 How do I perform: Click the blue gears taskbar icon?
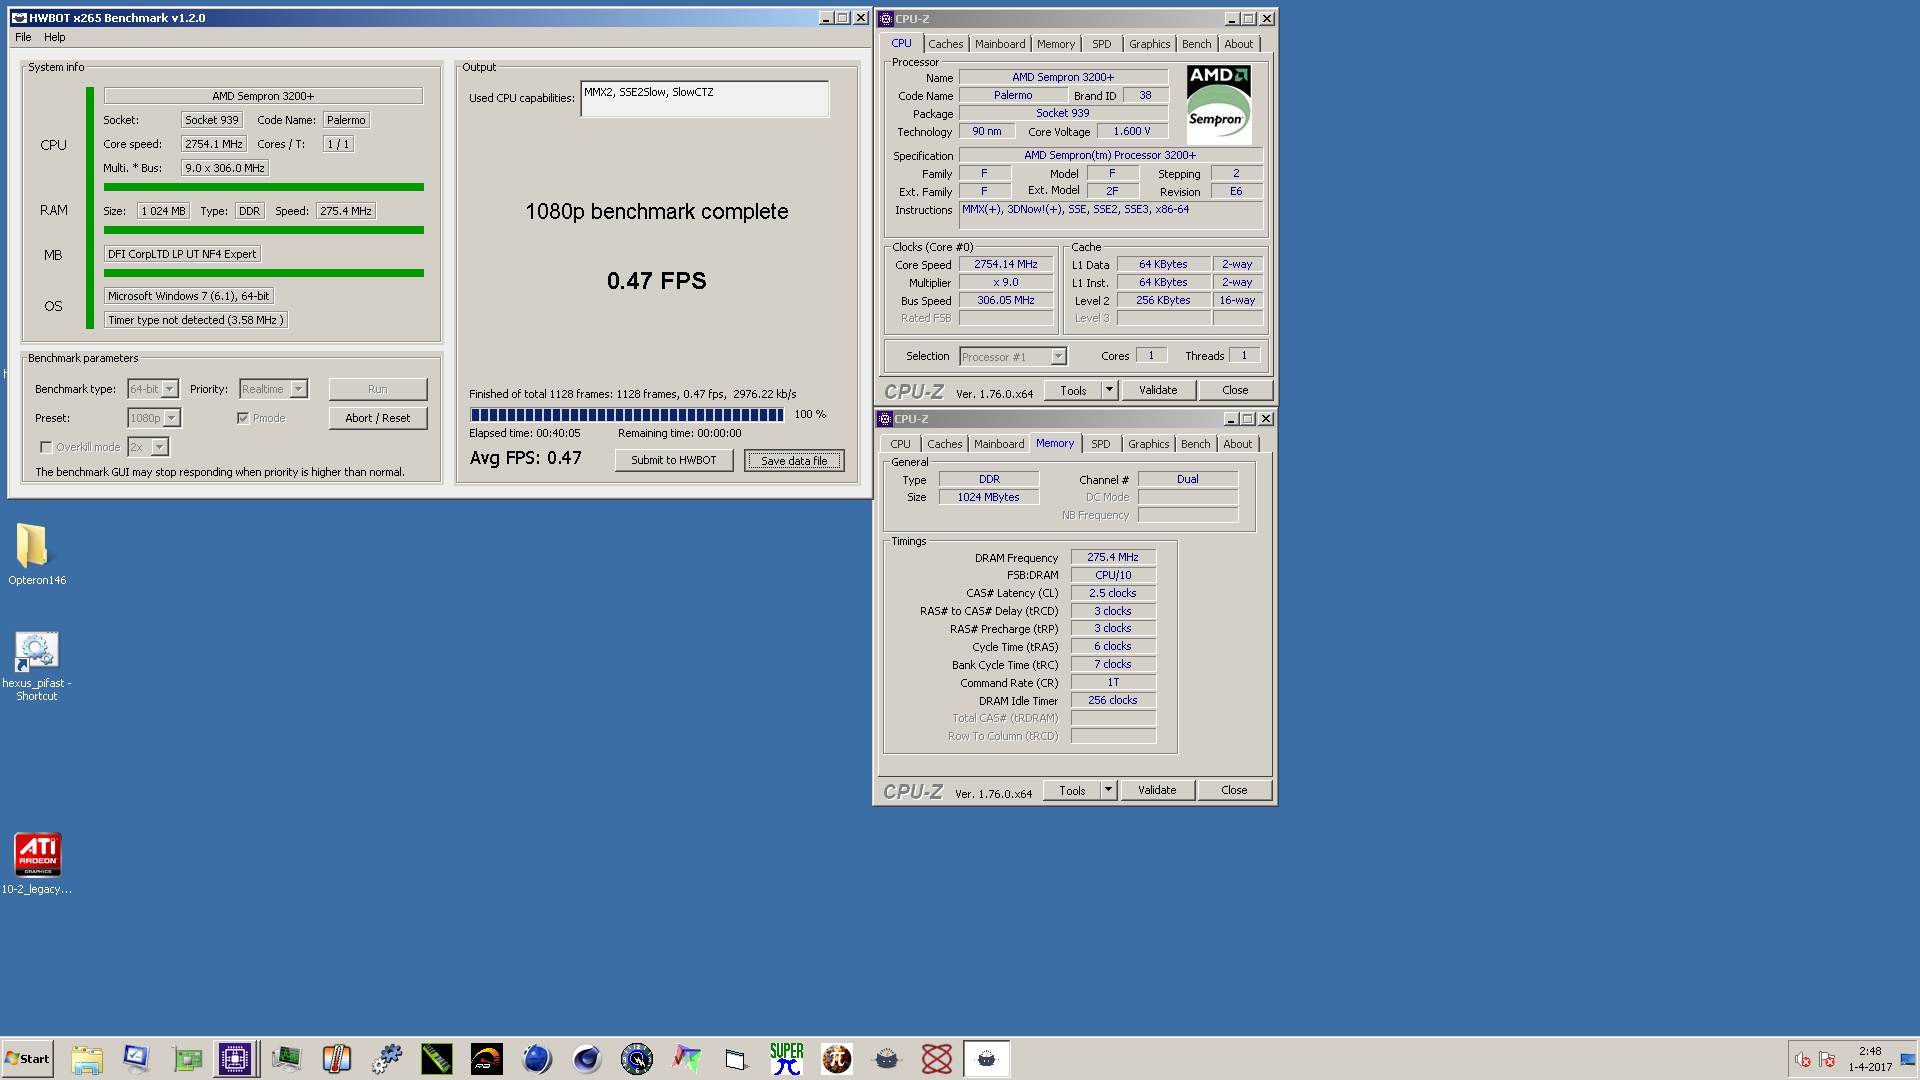pos(387,1059)
